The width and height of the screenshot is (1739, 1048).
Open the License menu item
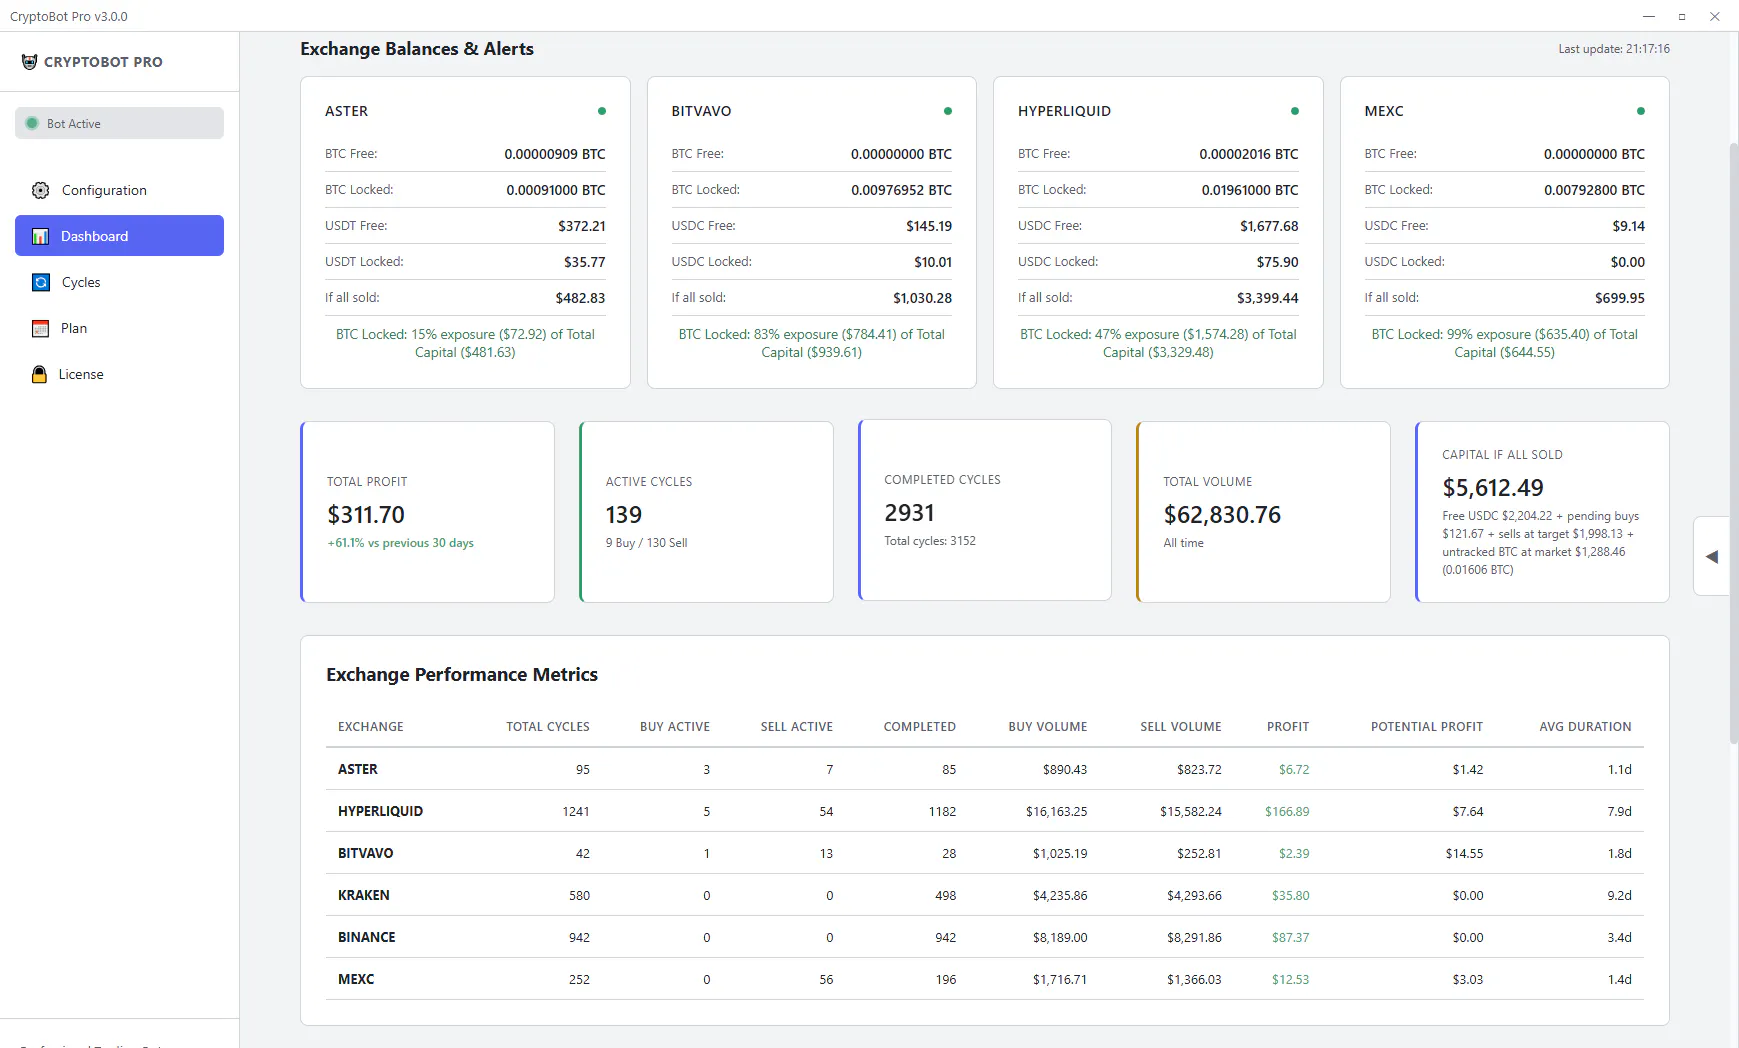[x=119, y=374]
